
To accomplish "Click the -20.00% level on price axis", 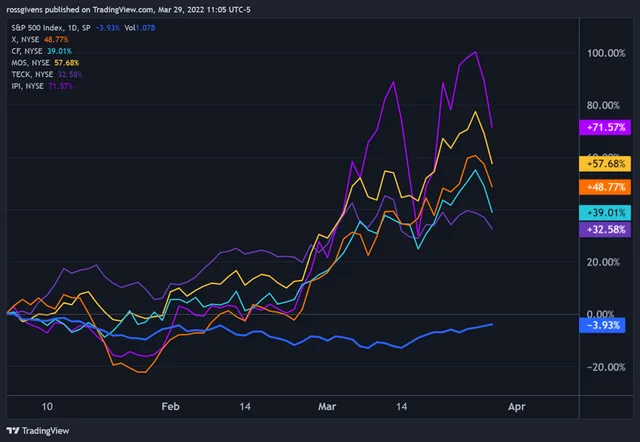I will [x=606, y=367].
